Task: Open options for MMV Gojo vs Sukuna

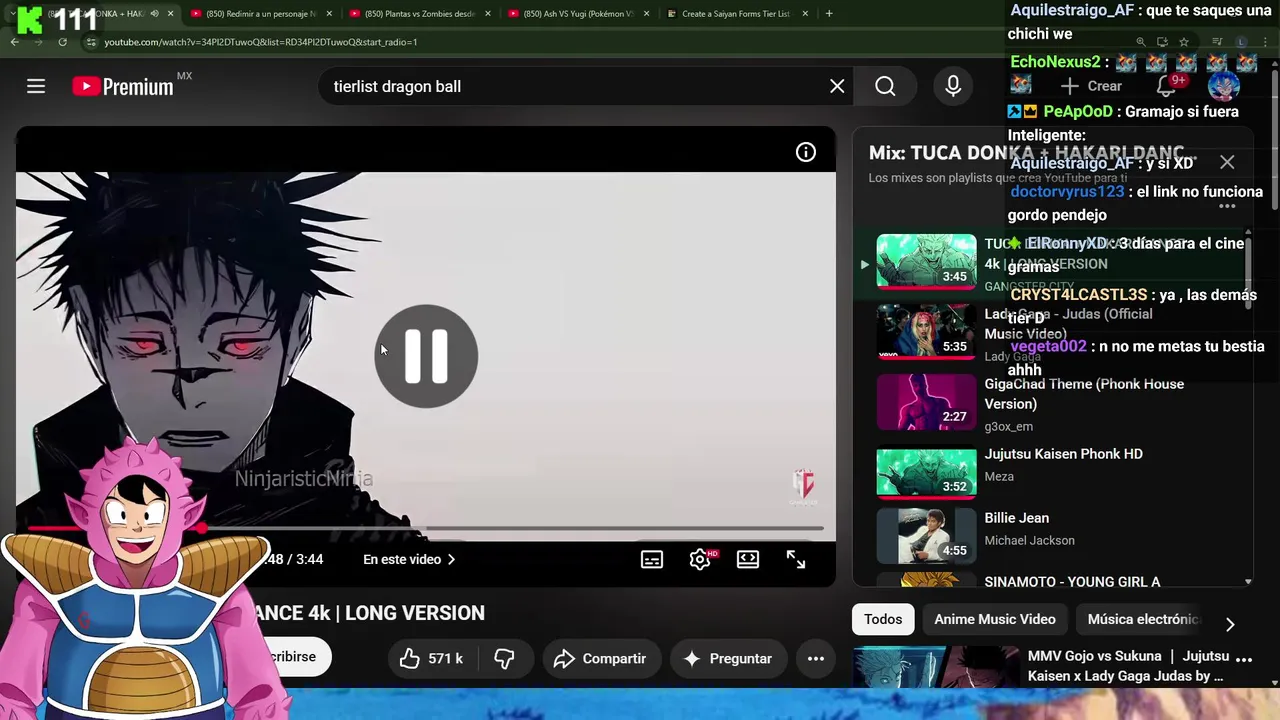Action: coord(1244,658)
